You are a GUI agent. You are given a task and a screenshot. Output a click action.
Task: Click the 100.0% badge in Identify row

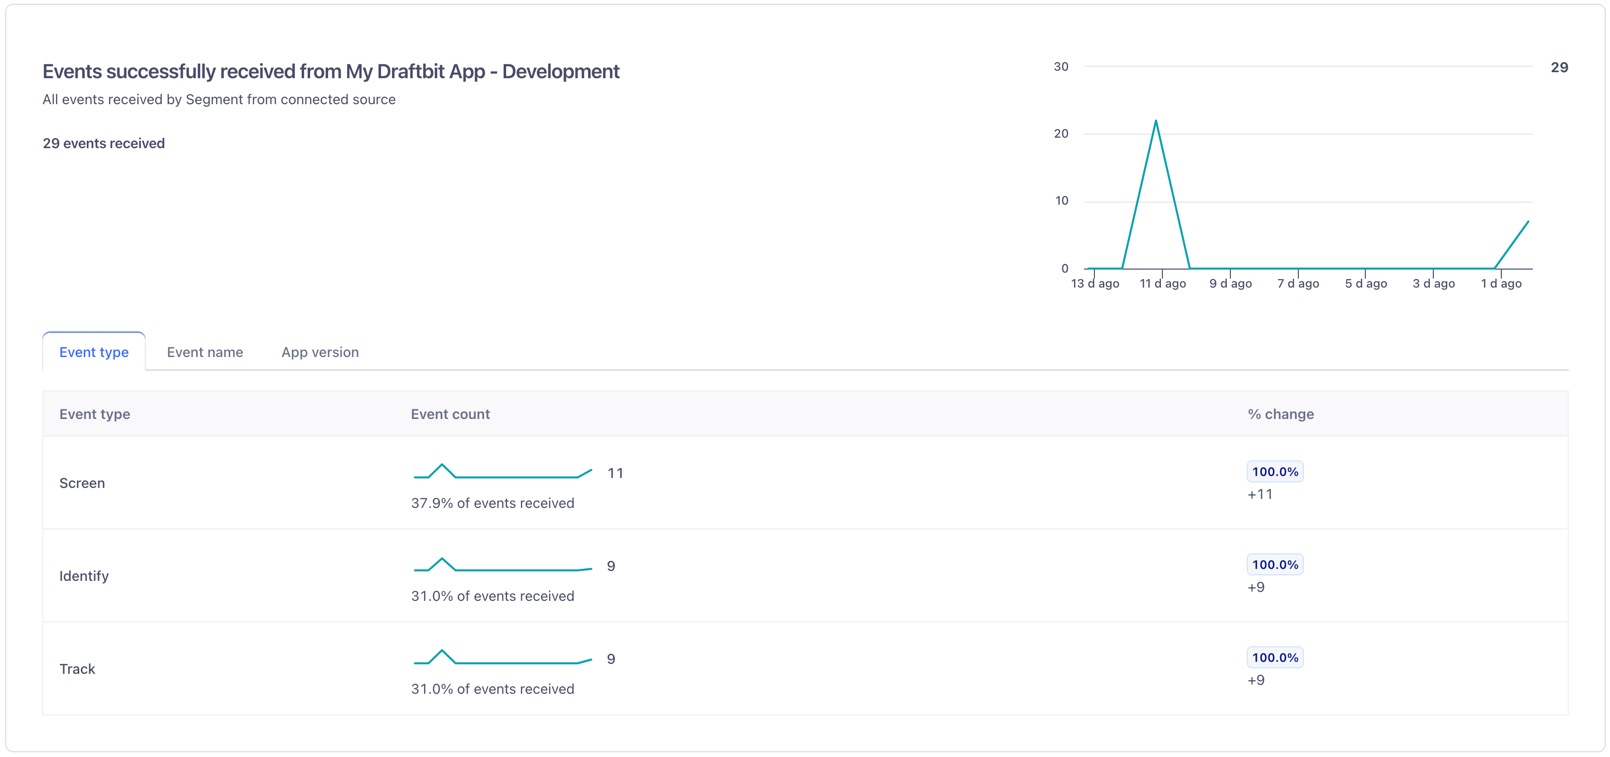pos(1275,565)
